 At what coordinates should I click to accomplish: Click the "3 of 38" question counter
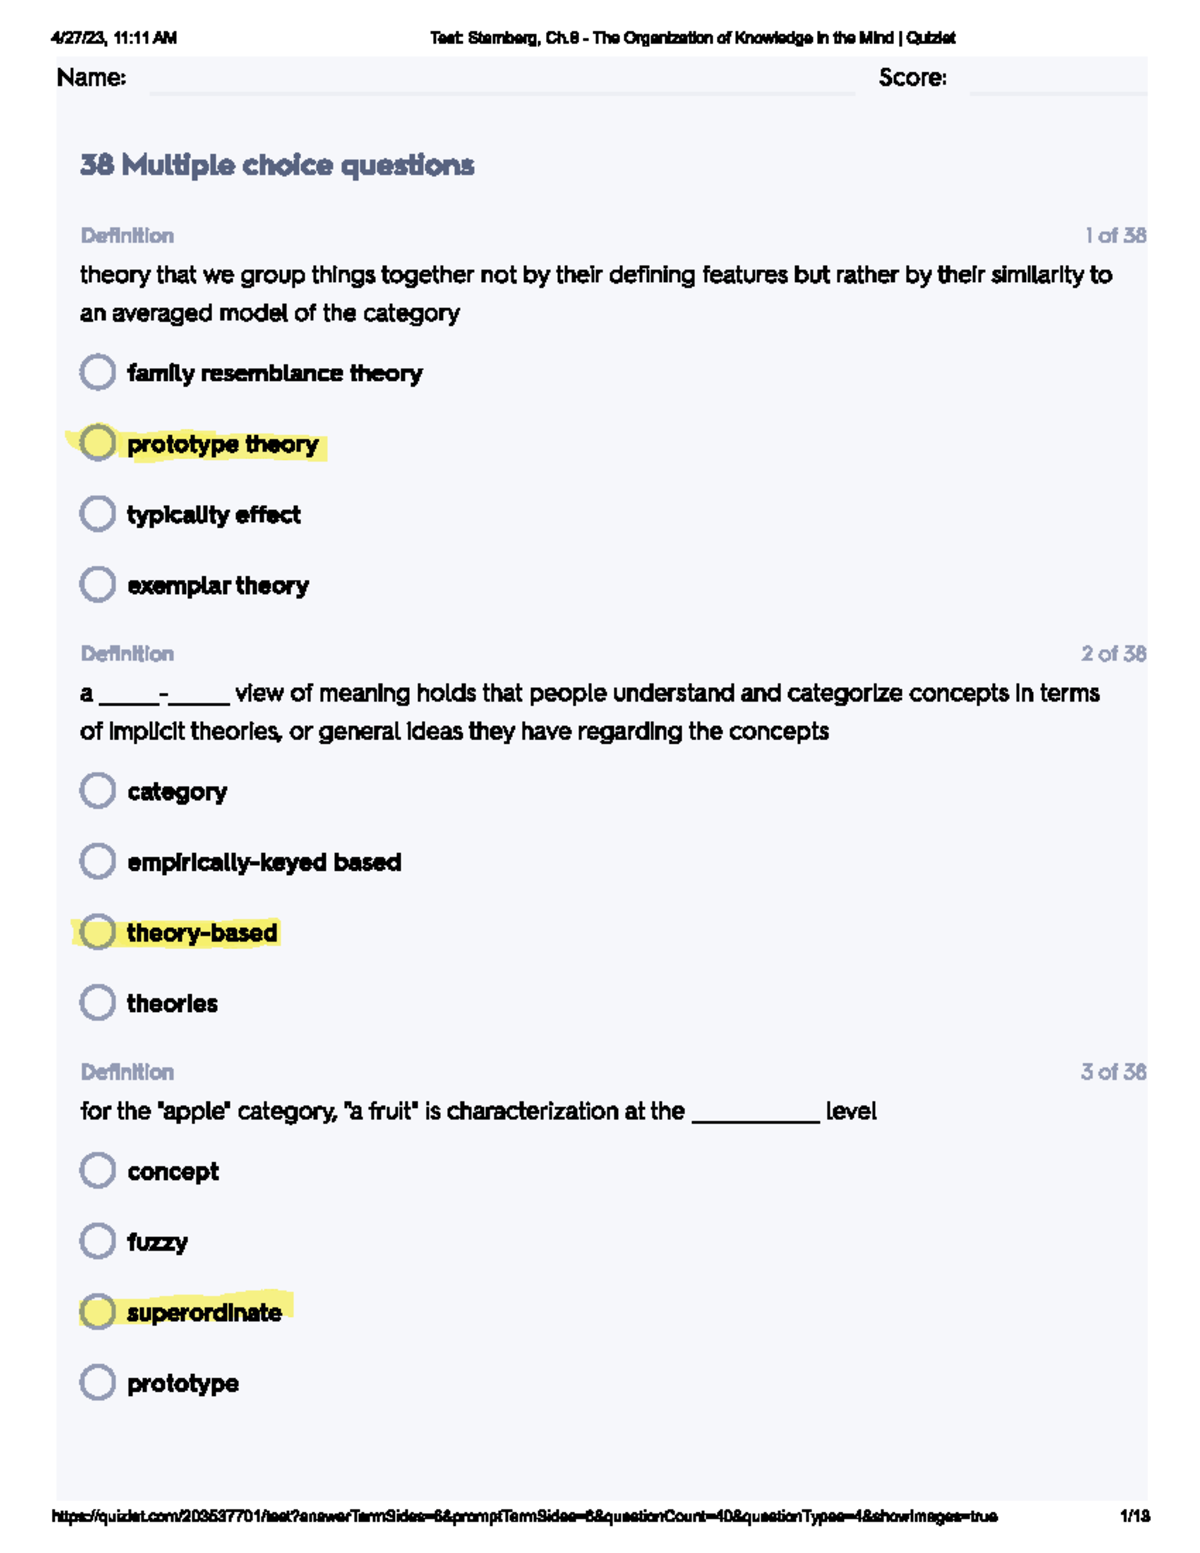1113,1072
